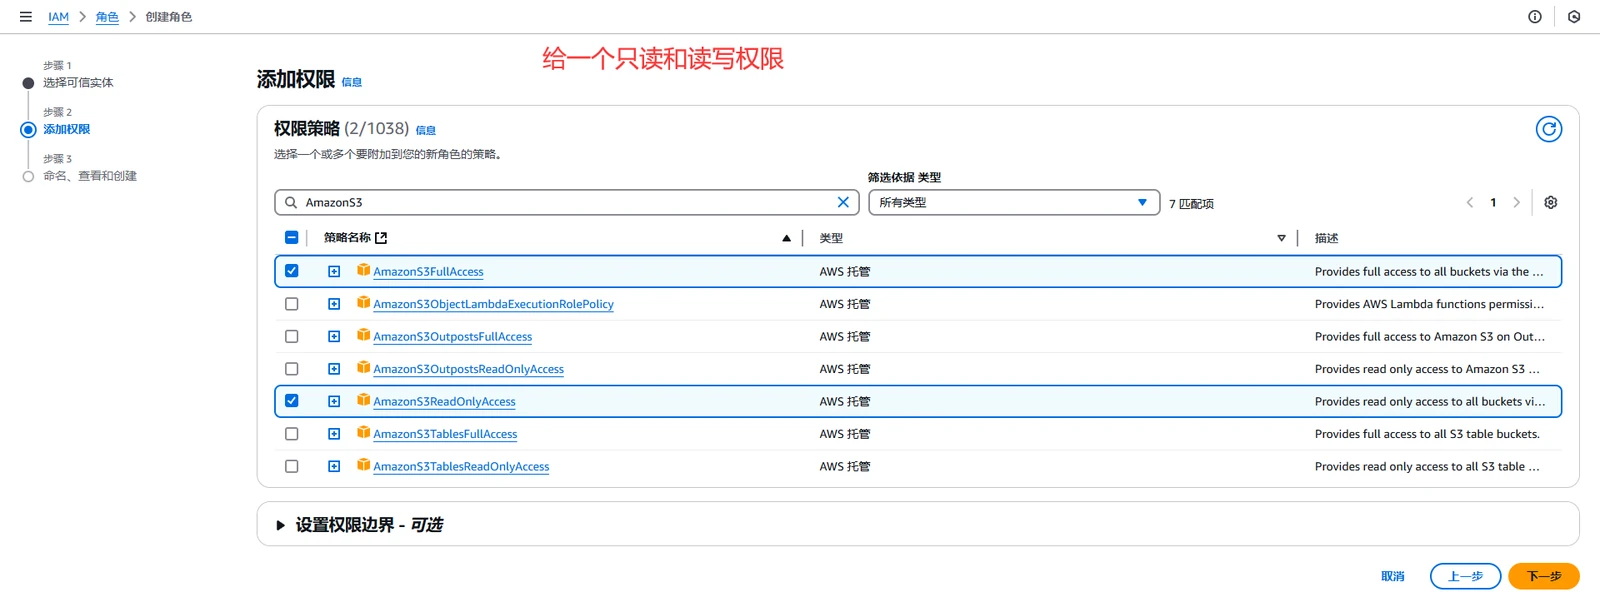The height and width of the screenshot is (612, 1600).
Task: Click 下一步 button
Action: (1544, 576)
